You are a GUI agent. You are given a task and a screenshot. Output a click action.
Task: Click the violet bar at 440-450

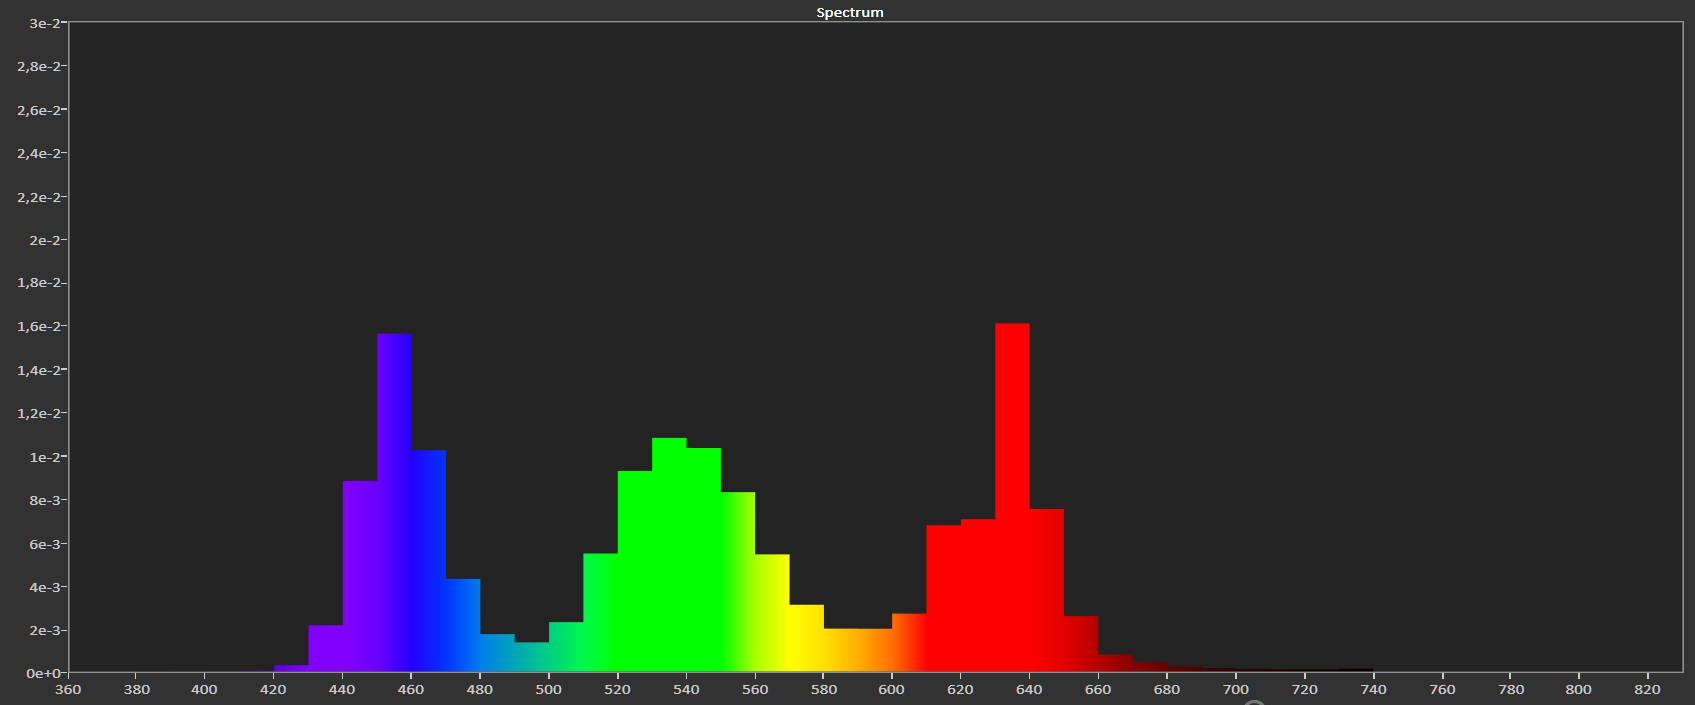click(360, 576)
